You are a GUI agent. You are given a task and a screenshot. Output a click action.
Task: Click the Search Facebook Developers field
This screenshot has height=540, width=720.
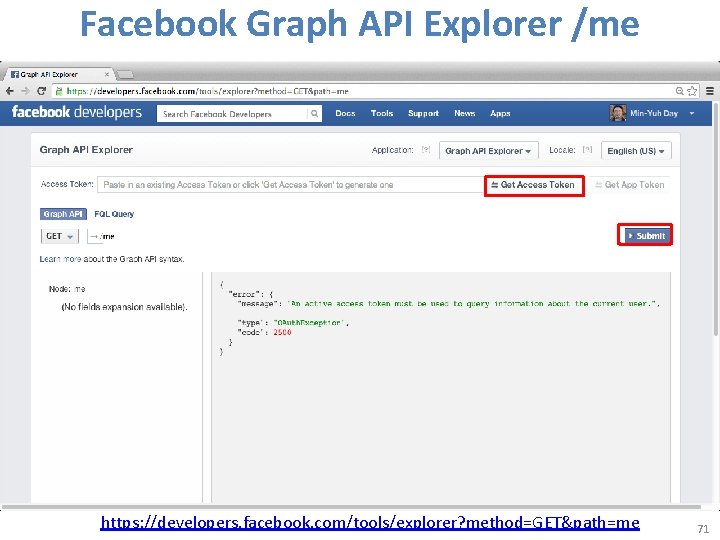(x=232, y=113)
